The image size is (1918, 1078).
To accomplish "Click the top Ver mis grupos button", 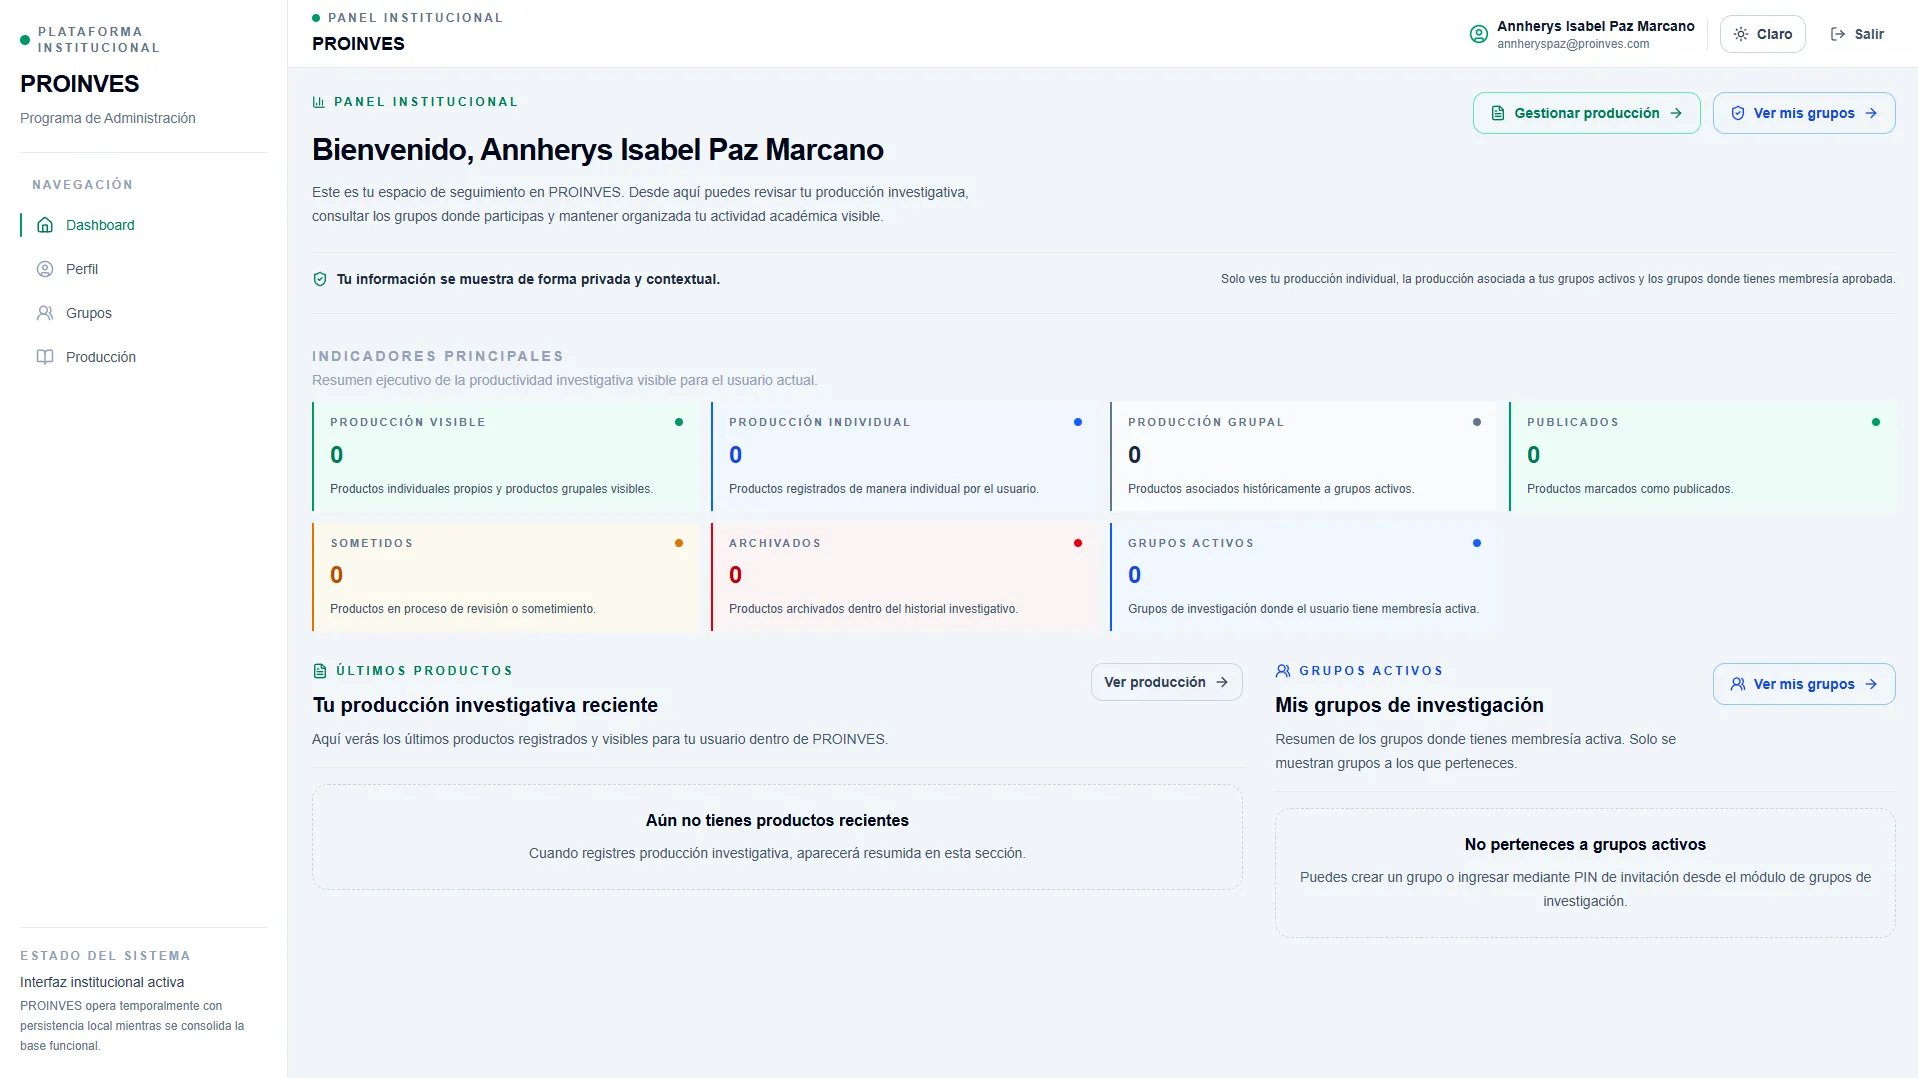I will [1804, 113].
